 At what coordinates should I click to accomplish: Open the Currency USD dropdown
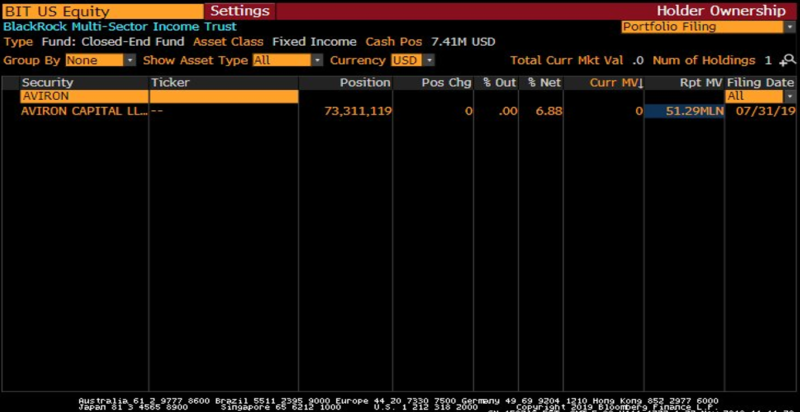[x=413, y=60]
